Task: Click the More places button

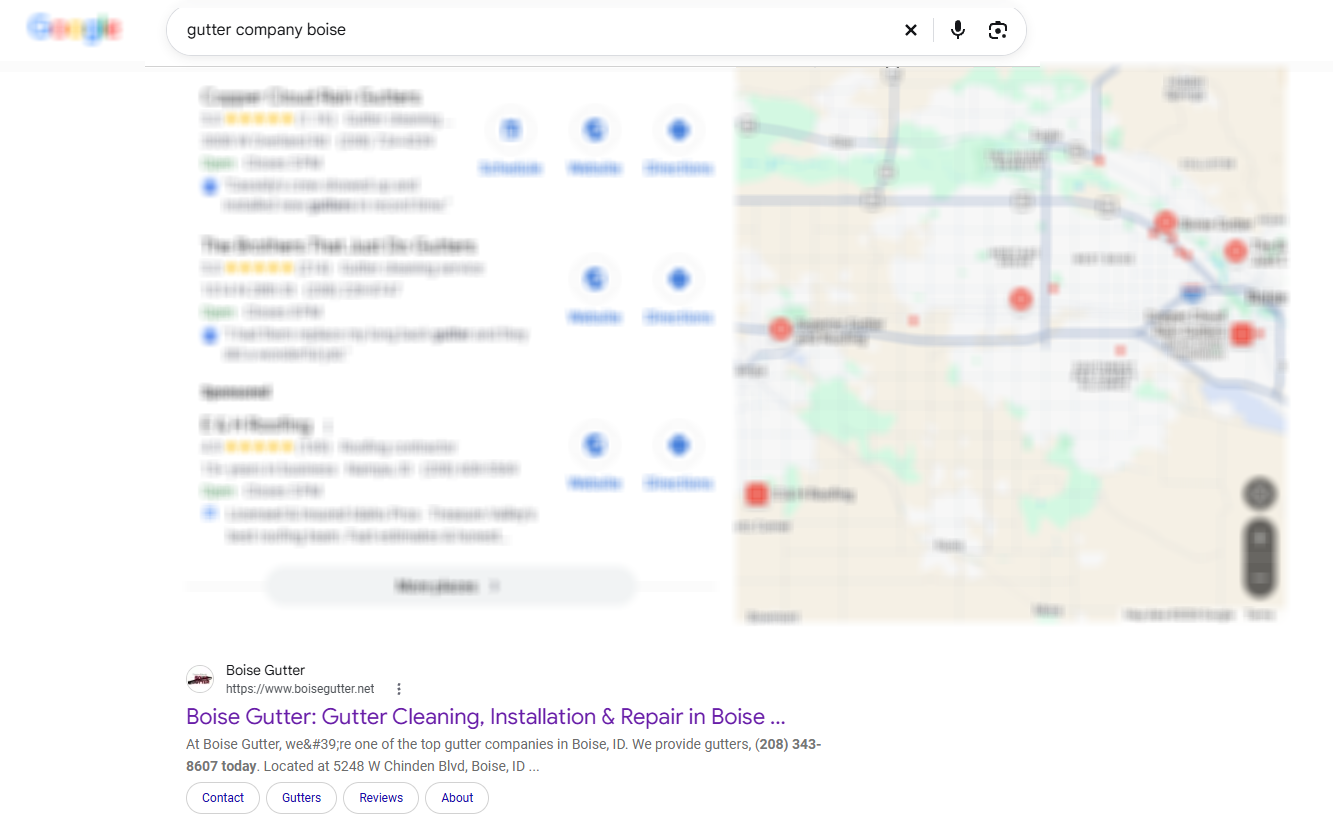Action: 450,586
